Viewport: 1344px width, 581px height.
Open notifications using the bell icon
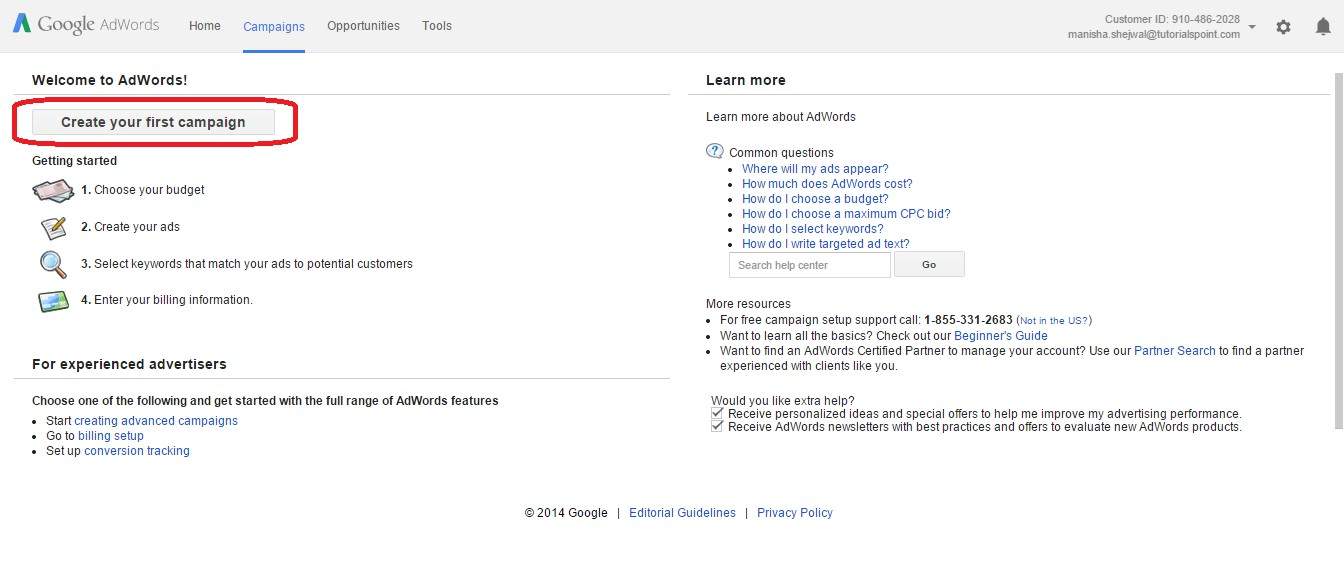1322,27
